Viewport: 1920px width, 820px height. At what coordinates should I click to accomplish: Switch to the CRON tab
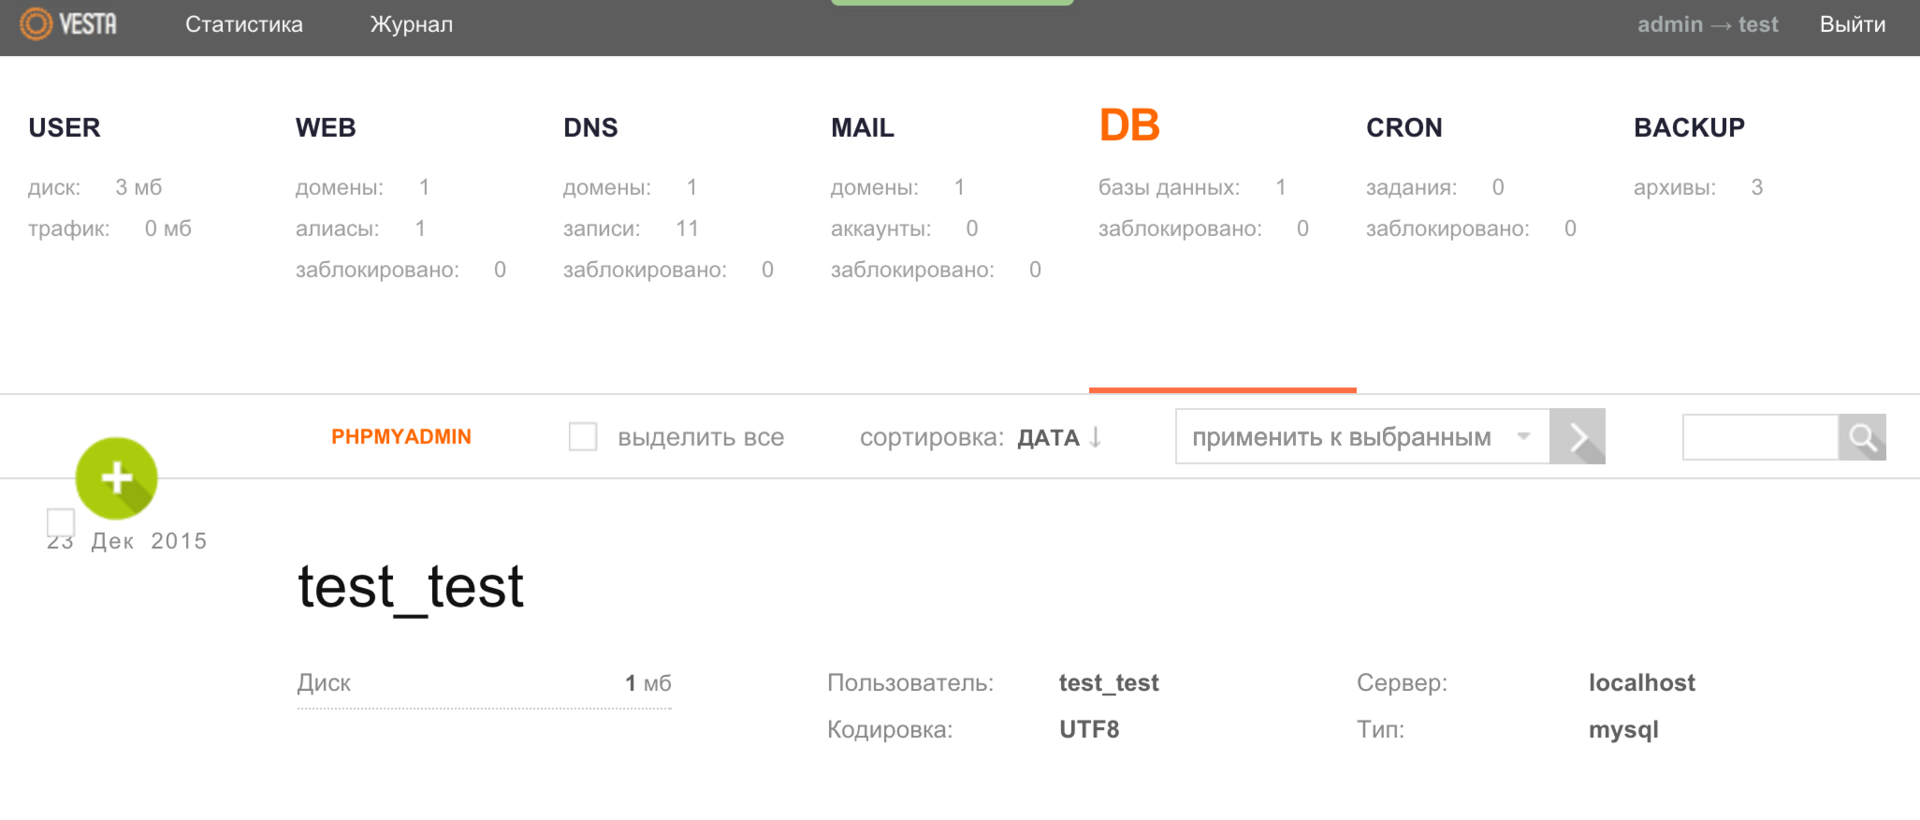[x=1404, y=128]
